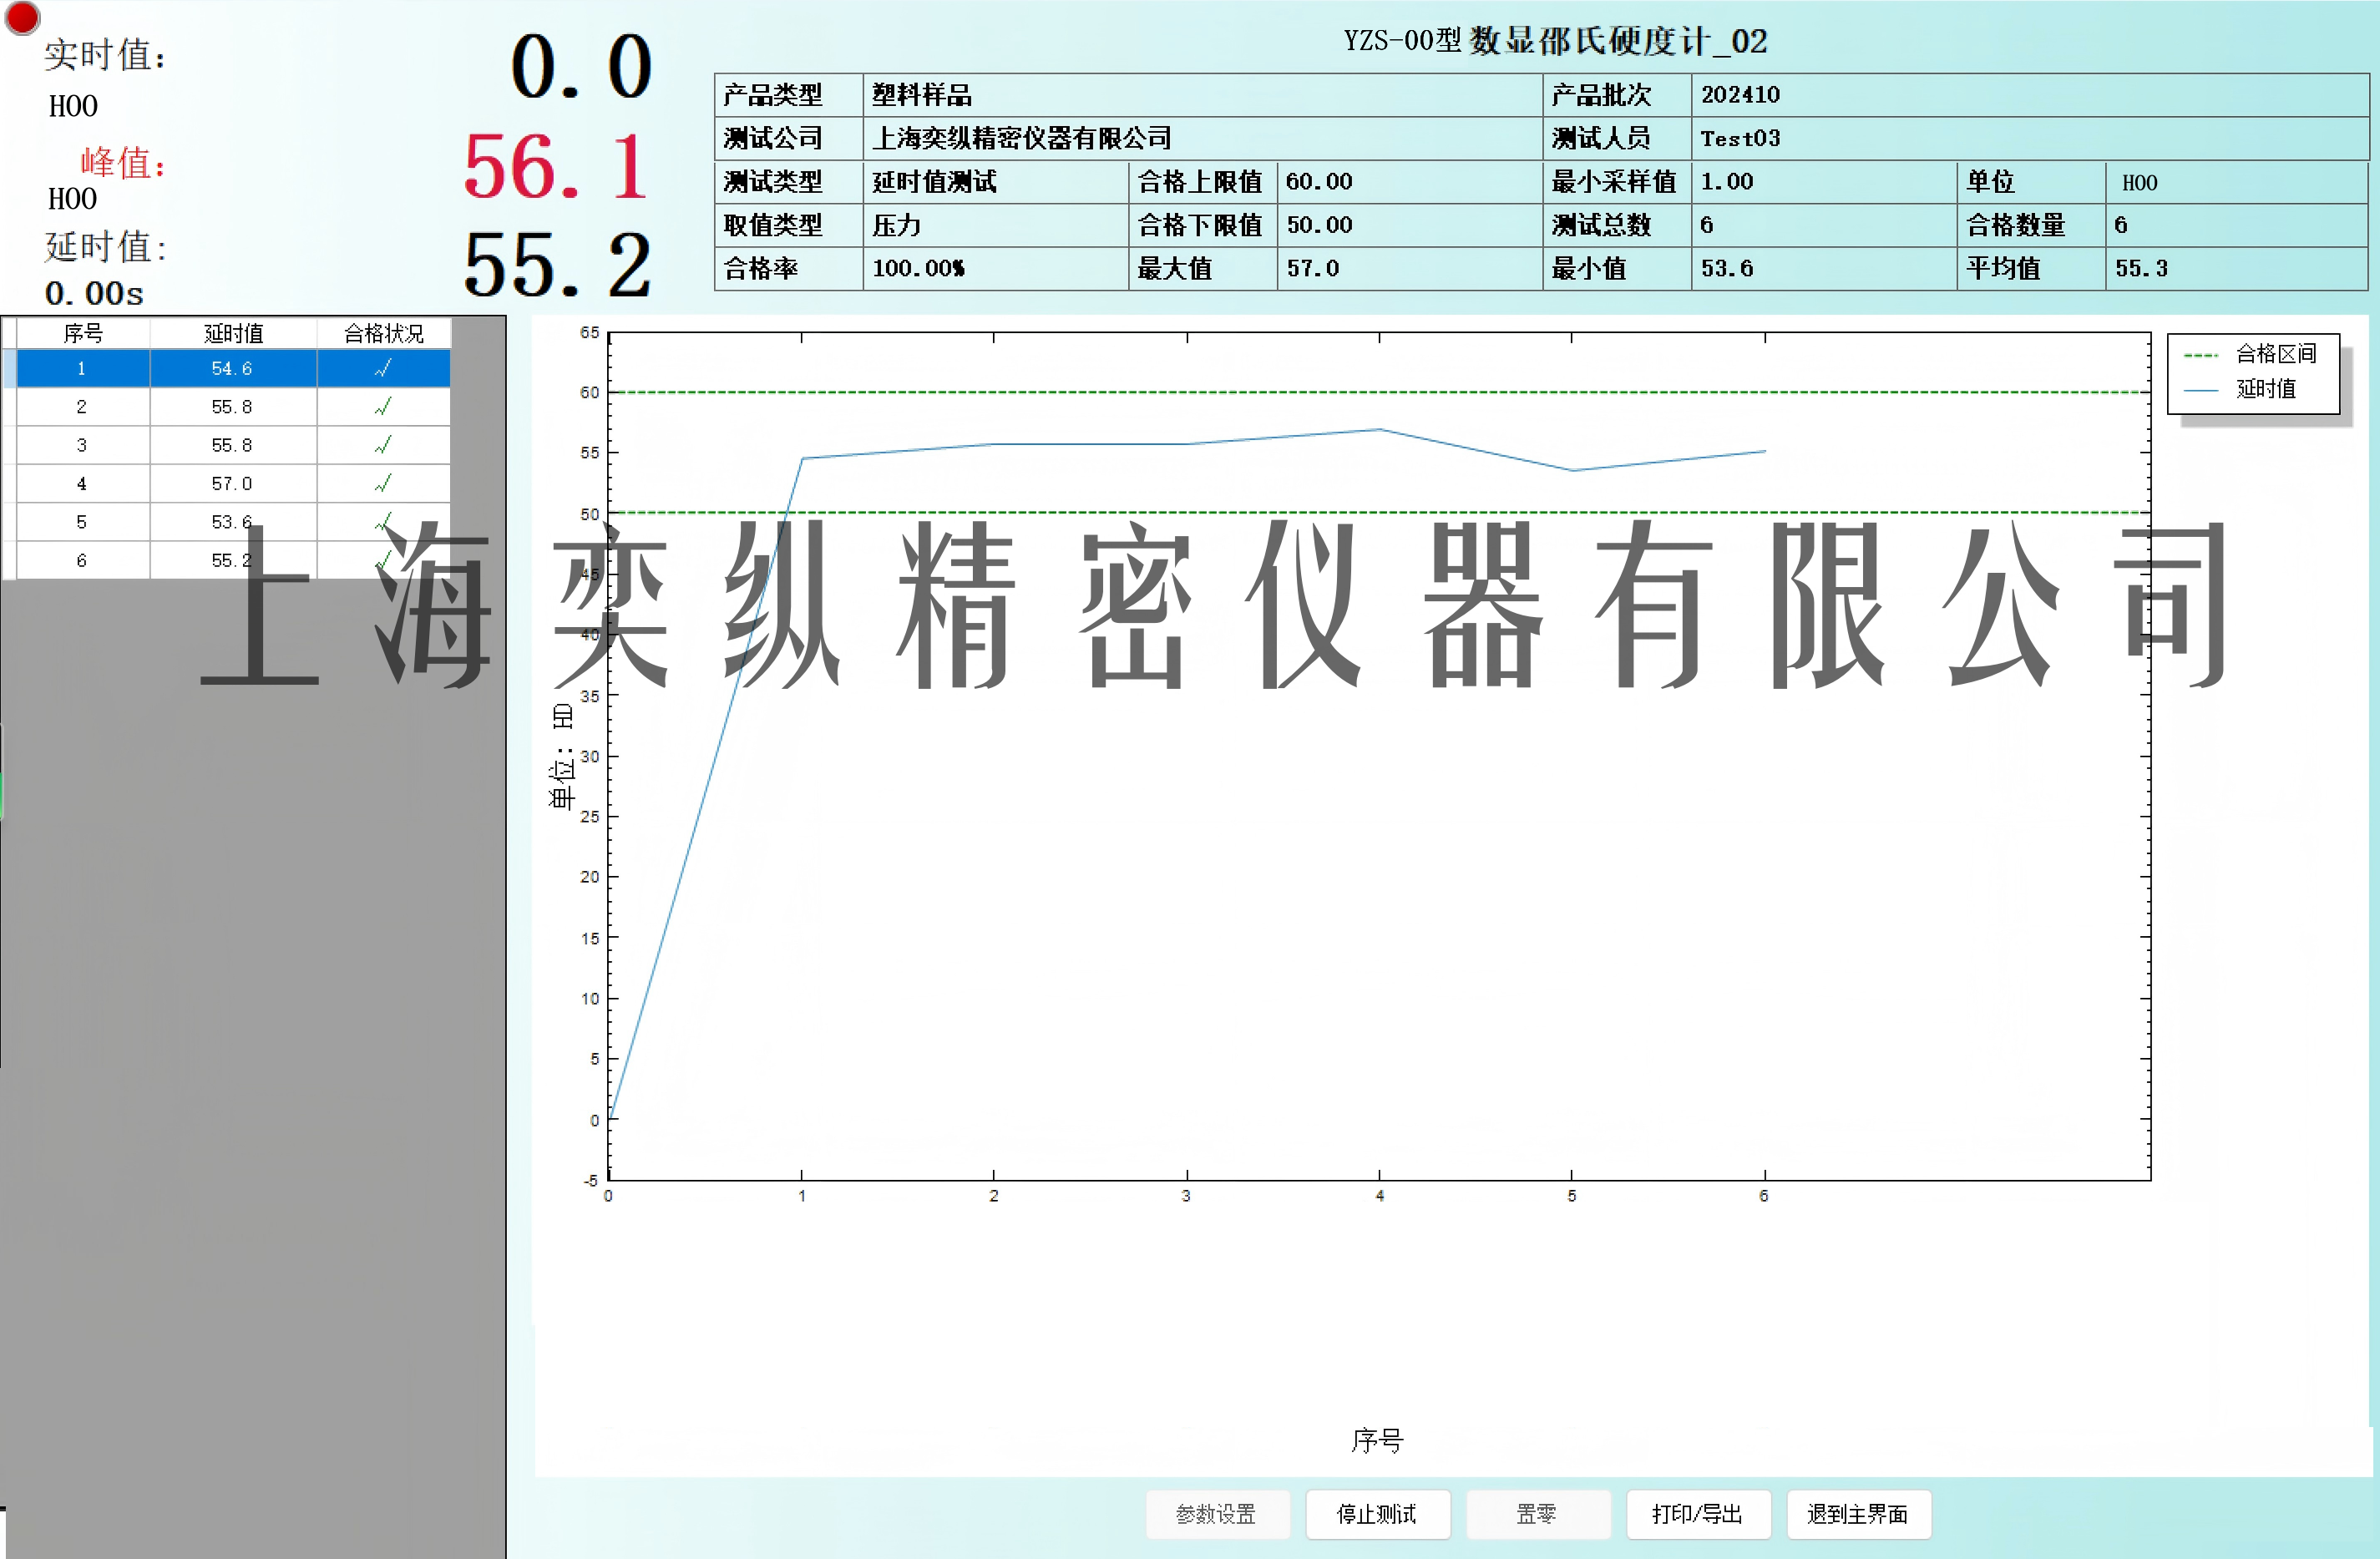2380x1559 pixels.
Task: Select row 2 in results table
Action: (x=232, y=407)
